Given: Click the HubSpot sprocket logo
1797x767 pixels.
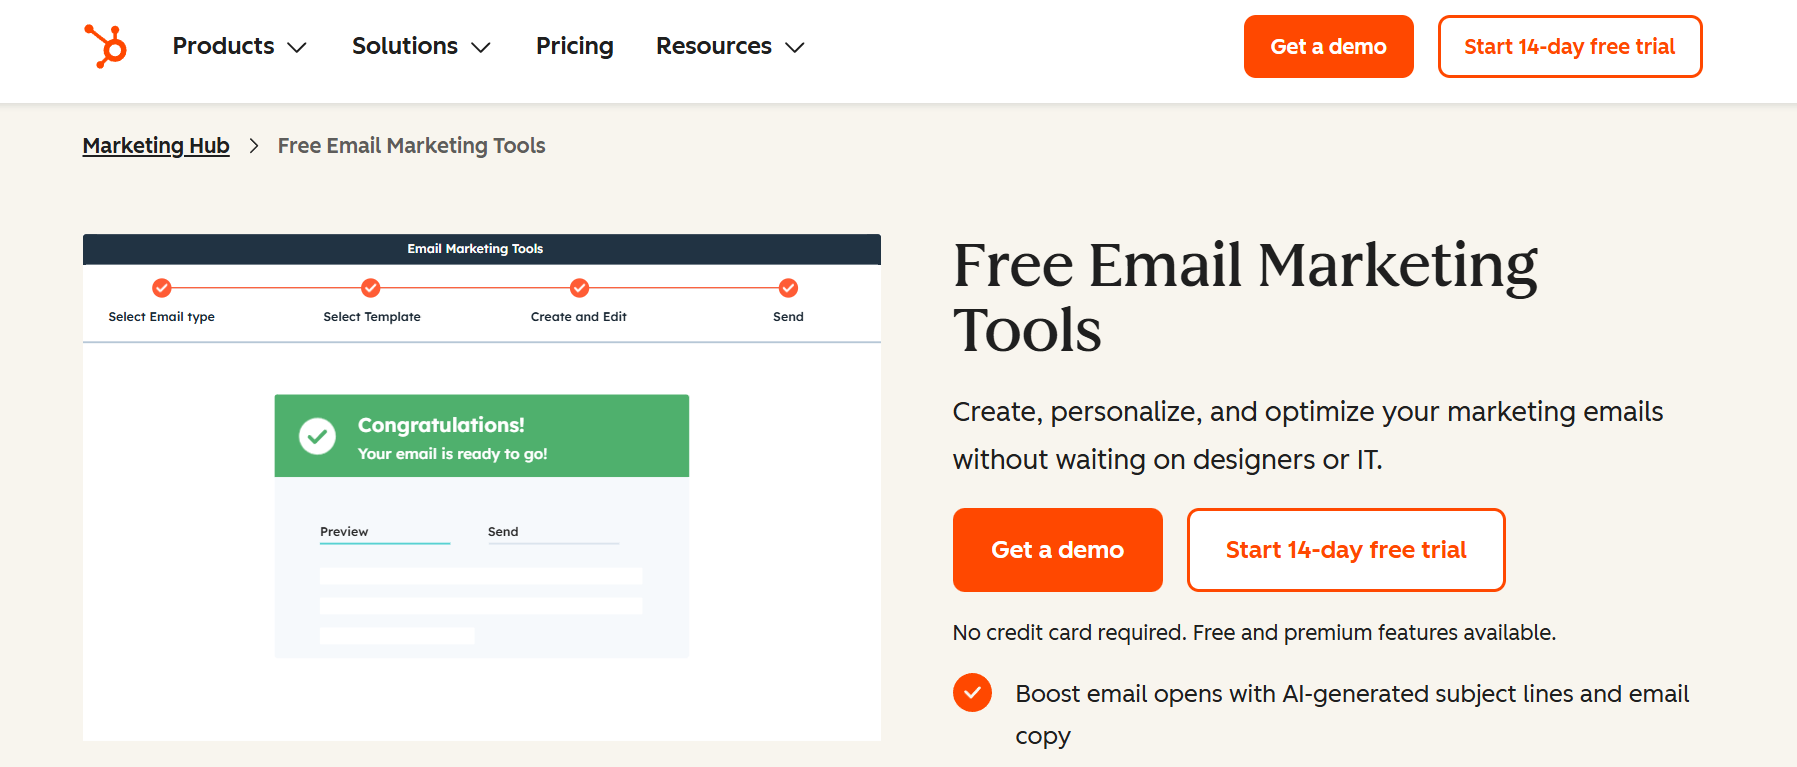Looking at the screenshot, I should click(105, 46).
